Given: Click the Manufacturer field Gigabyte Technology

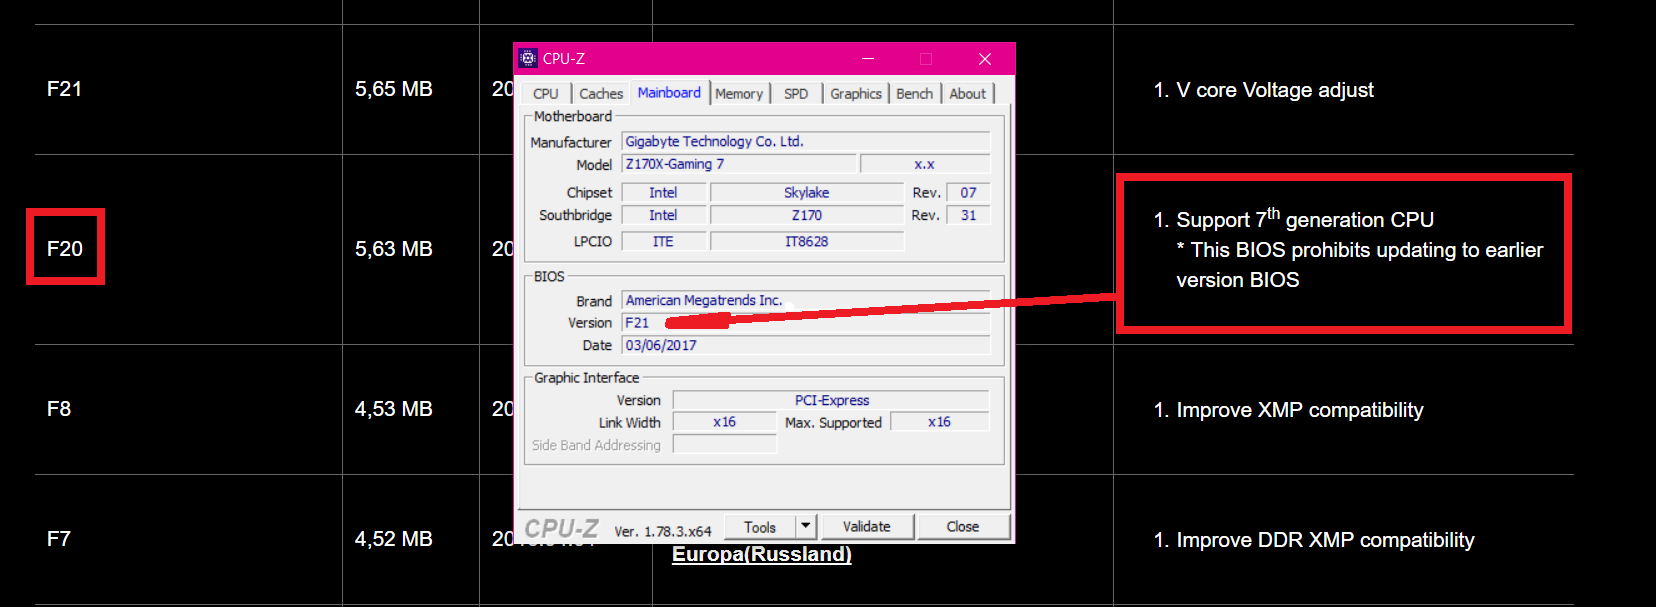Looking at the screenshot, I should [806, 141].
